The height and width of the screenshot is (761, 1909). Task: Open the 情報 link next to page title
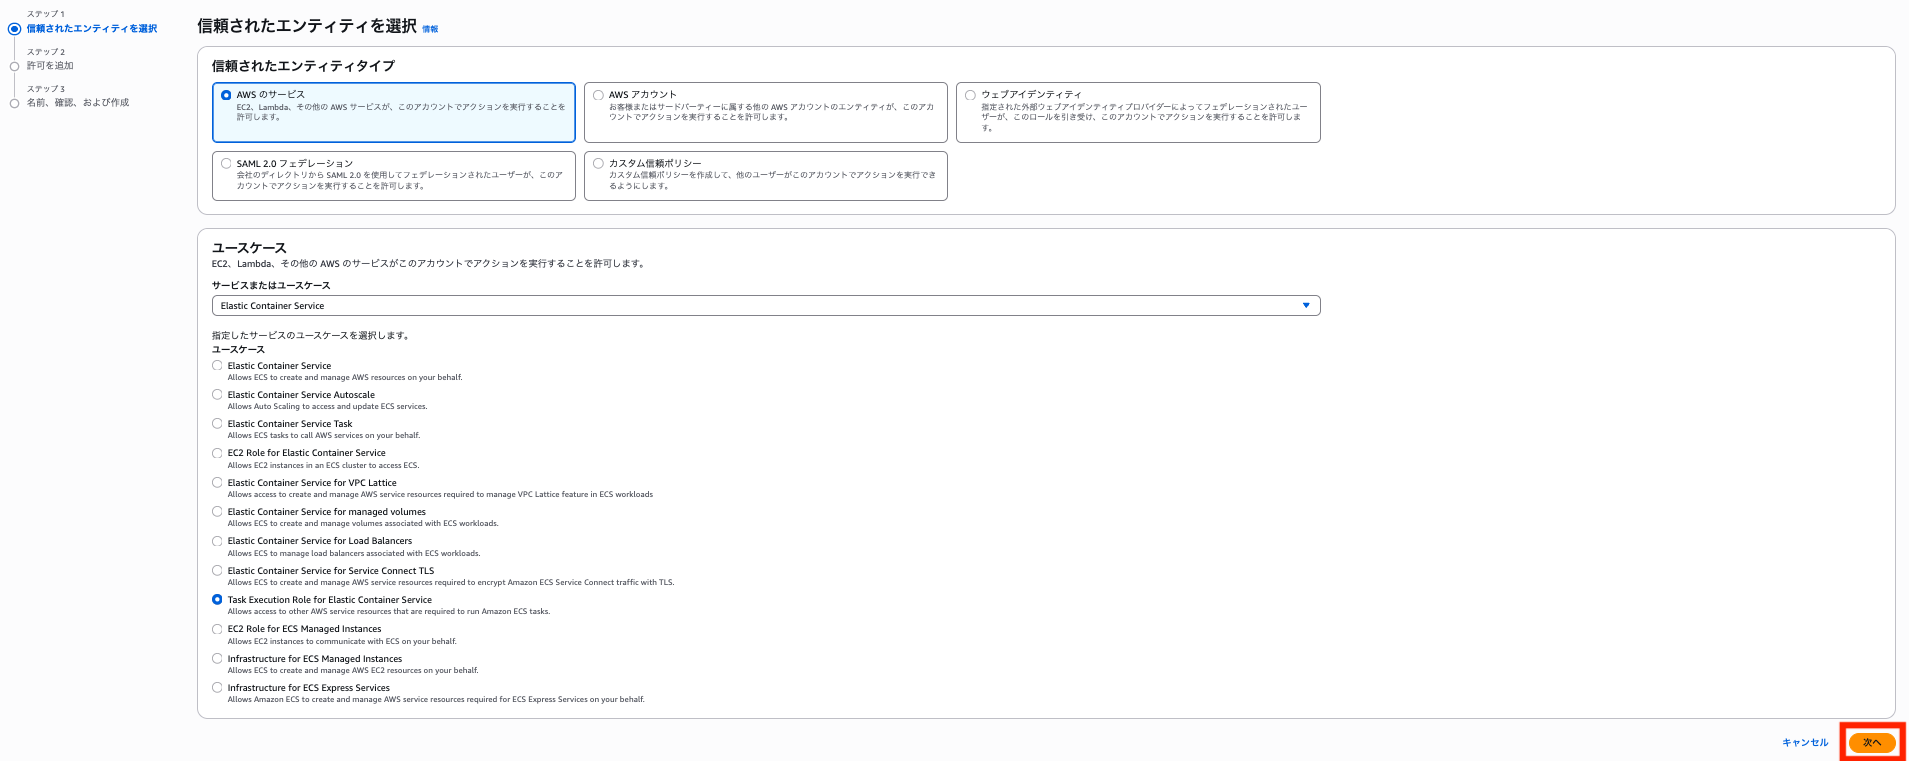click(430, 30)
